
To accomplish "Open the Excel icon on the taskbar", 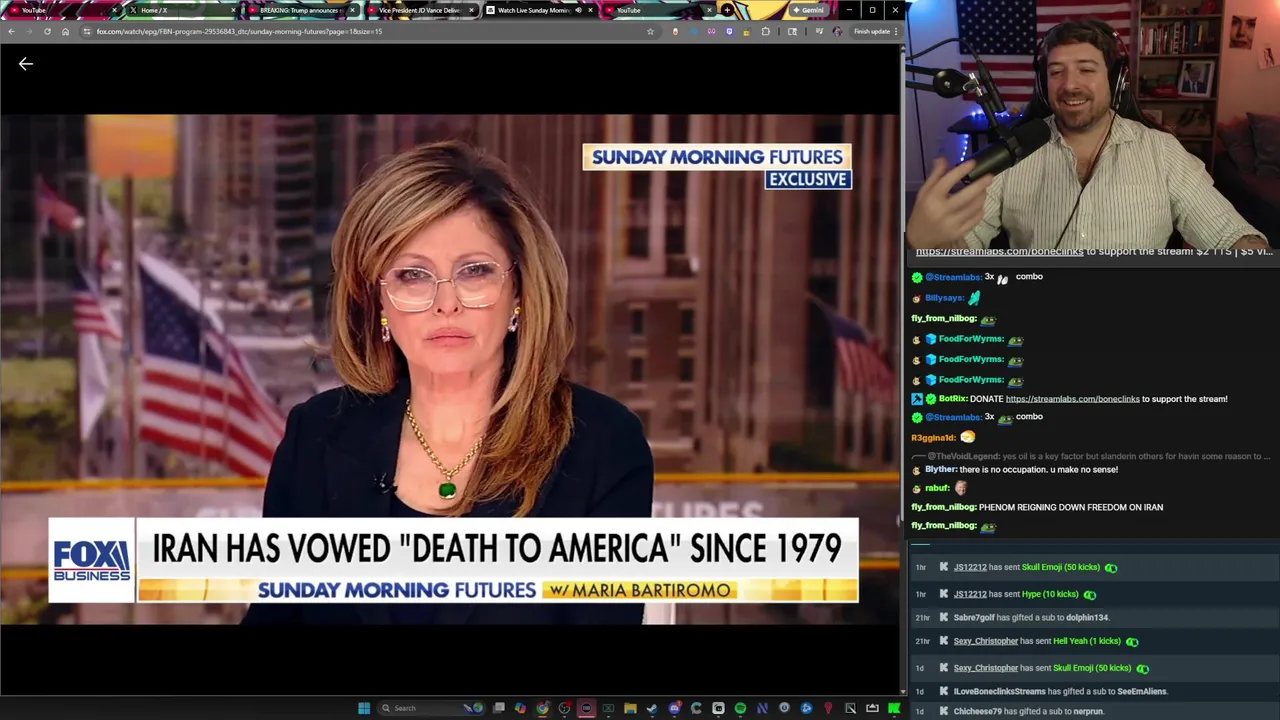I will click(x=608, y=708).
